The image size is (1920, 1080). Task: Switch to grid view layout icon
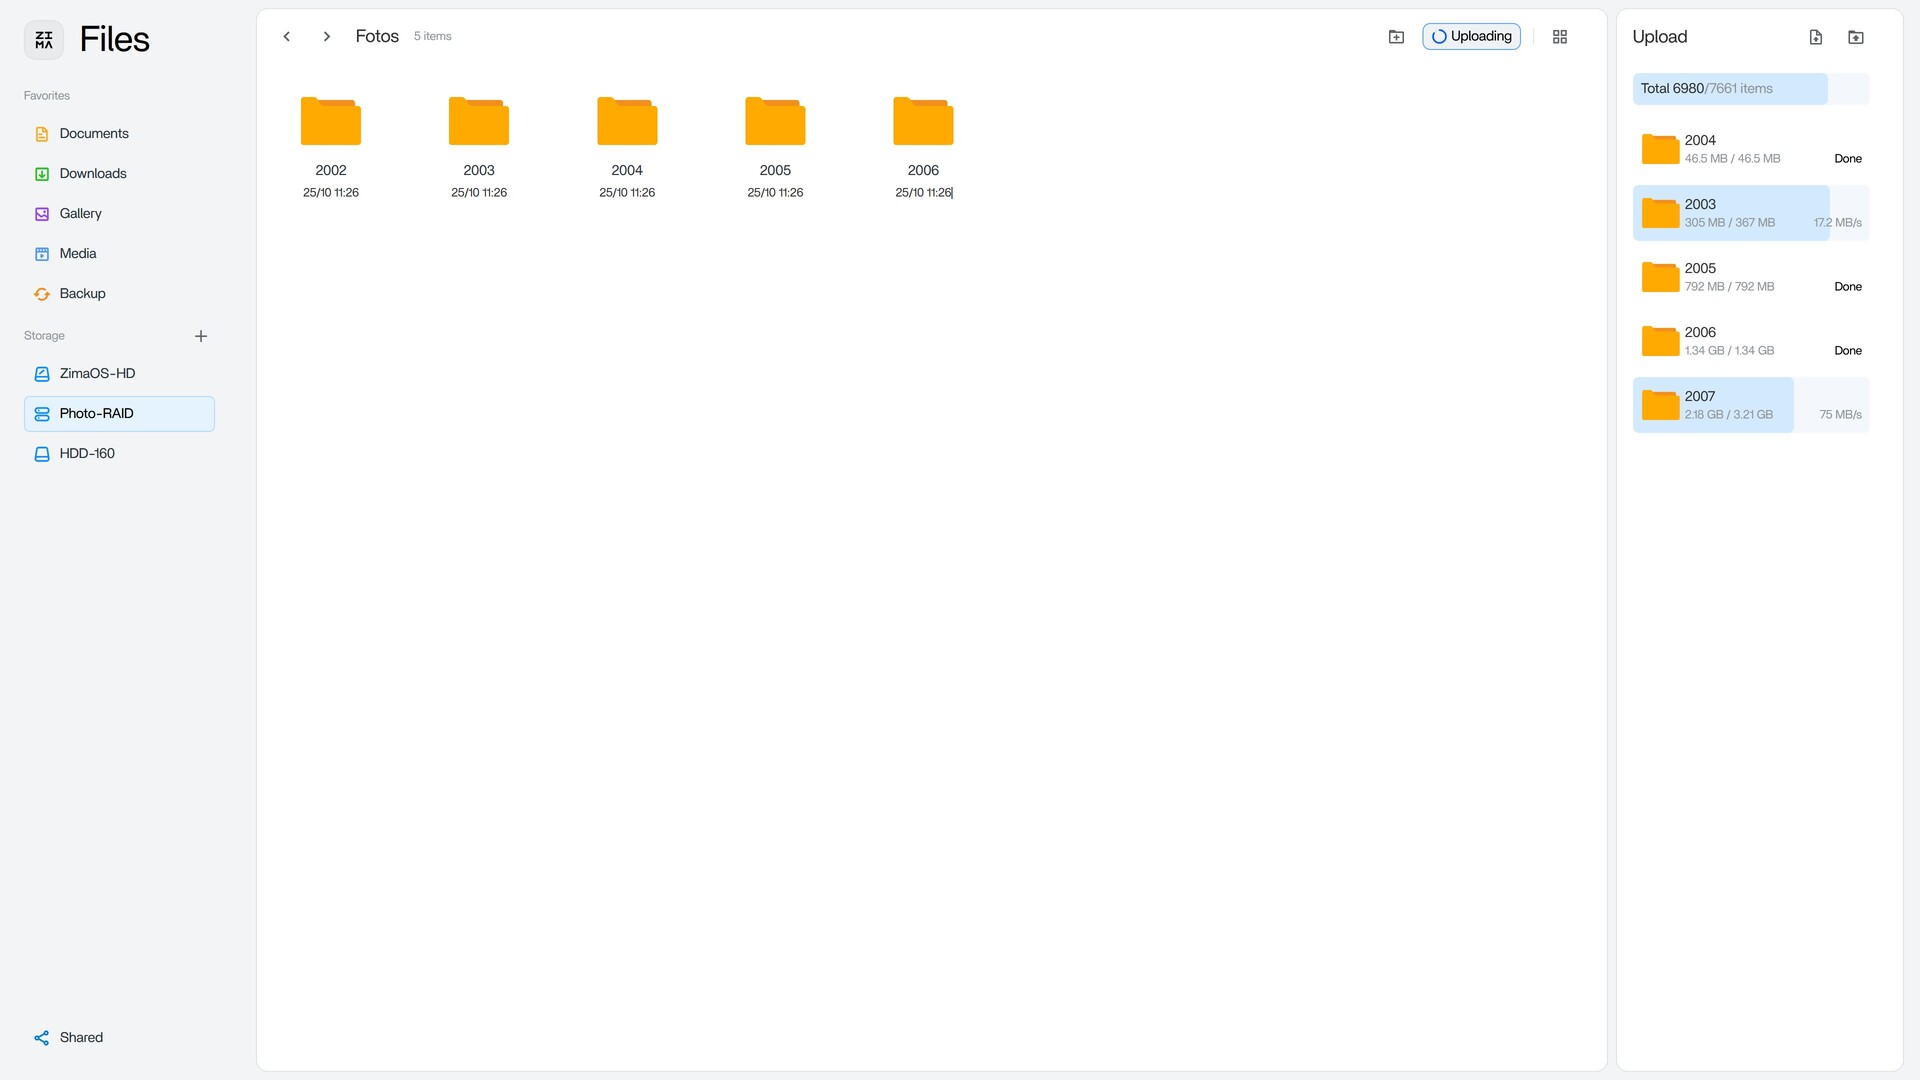pos(1559,37)
